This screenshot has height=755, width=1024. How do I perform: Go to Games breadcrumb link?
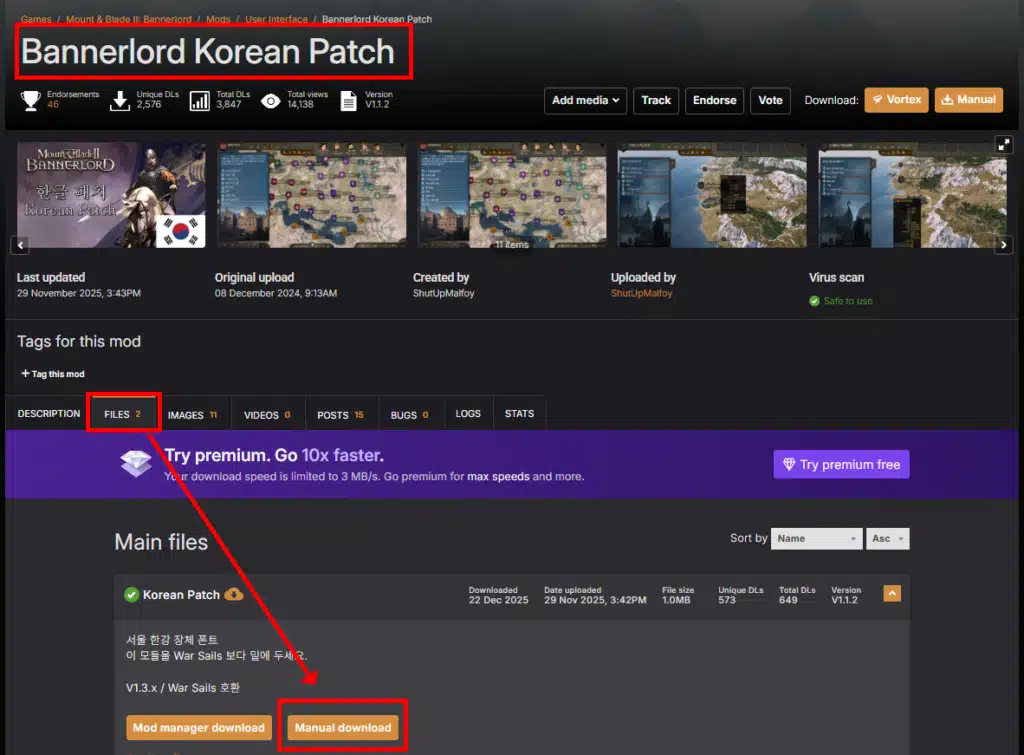(36, 20)
